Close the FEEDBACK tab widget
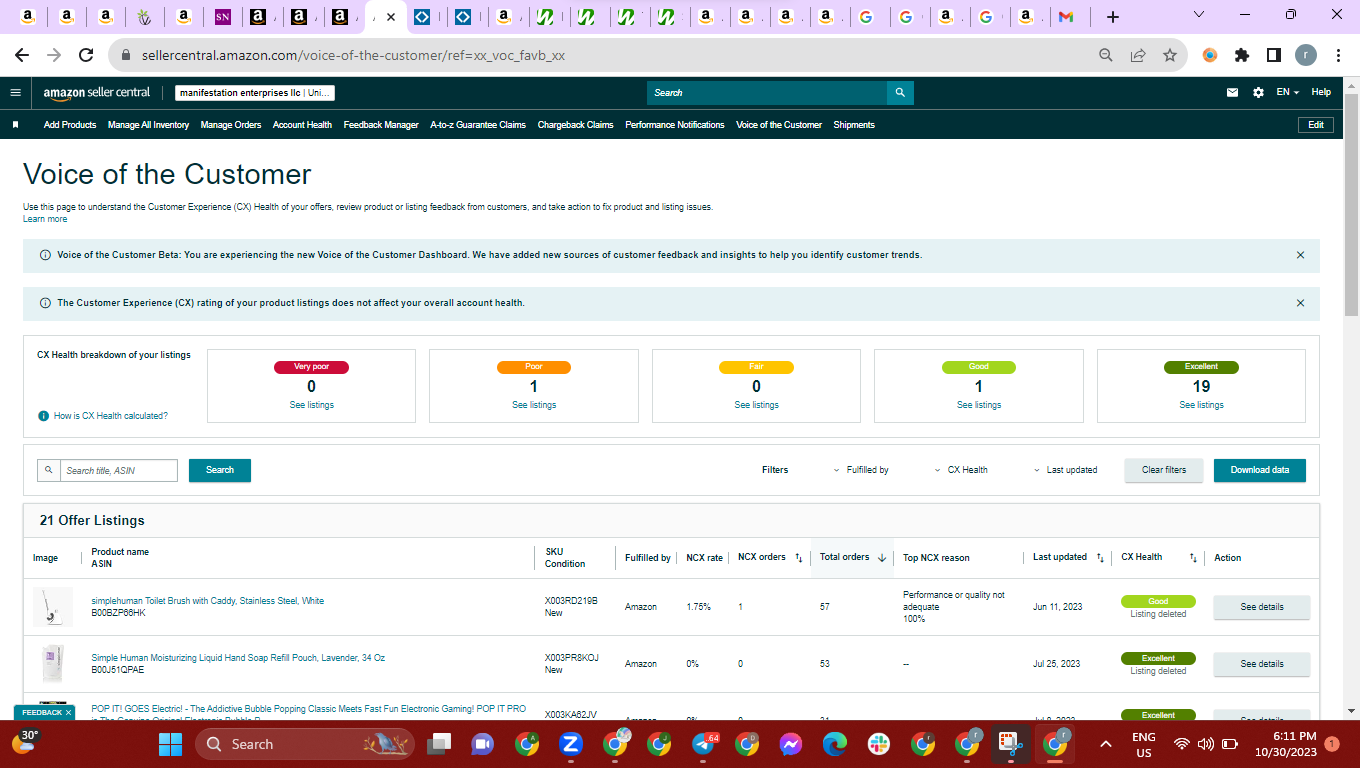The width and height of the screenshot is (1360, 768). [x=68, y=713]
